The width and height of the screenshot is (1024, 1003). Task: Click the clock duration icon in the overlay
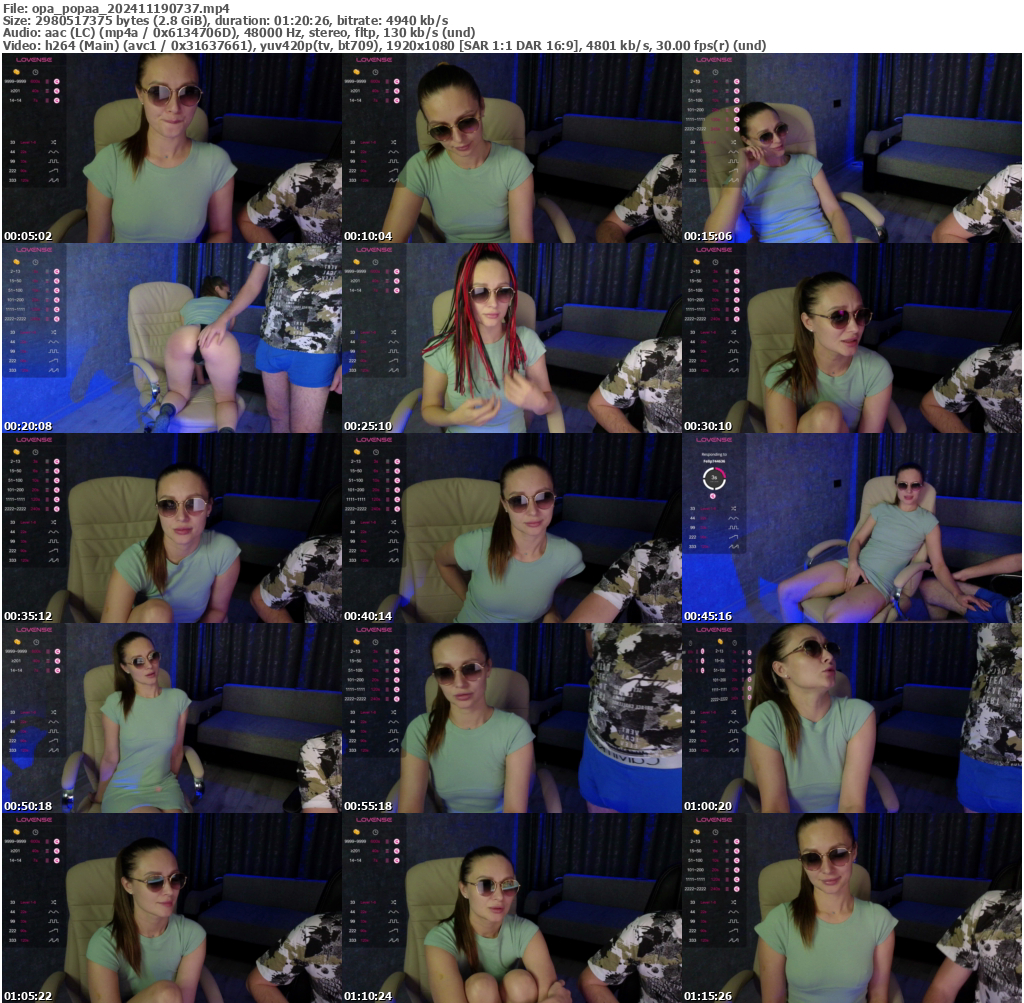point(35,72)
